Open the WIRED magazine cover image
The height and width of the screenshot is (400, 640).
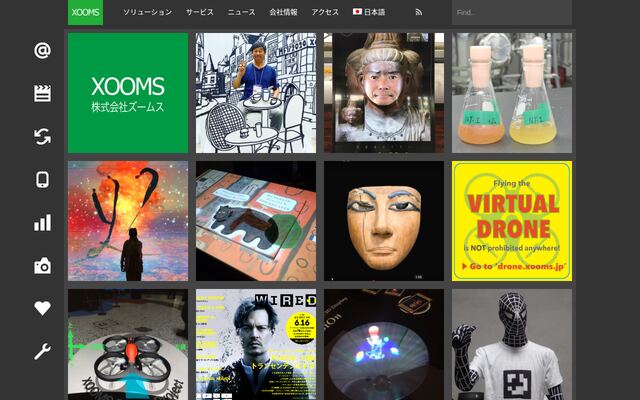pyautogui.click(x=256, y=344)
